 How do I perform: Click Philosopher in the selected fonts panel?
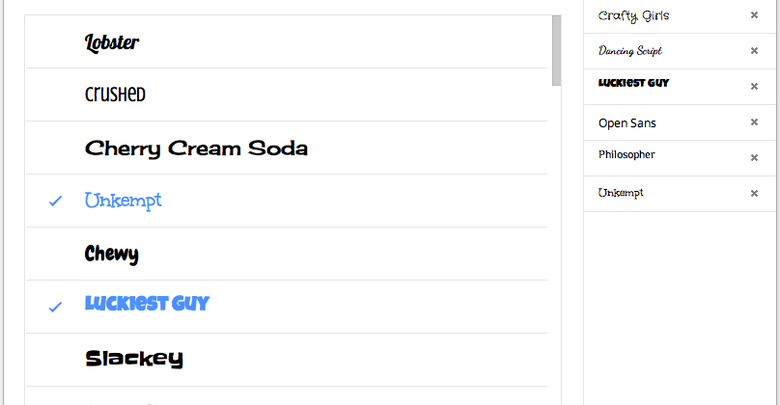pos(626,155)
